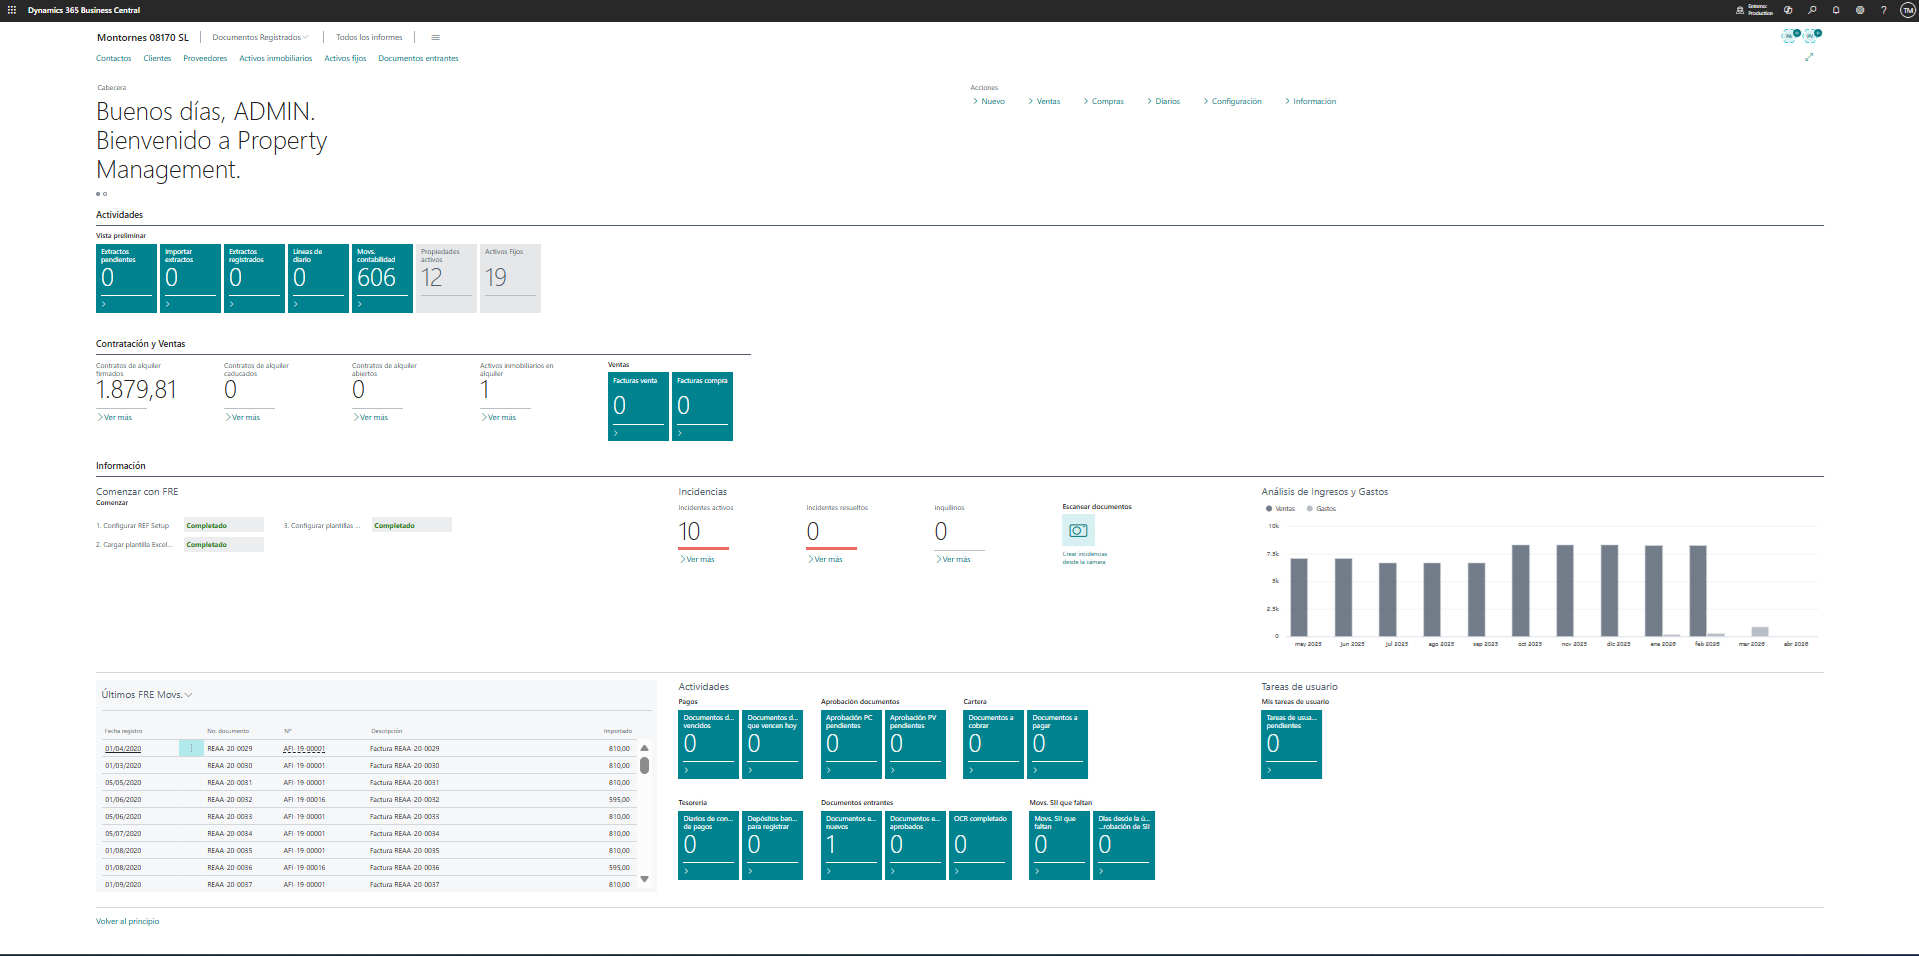Open the Movs. contabilidad 606 tile
Image resolution: width=1919 pixels, height=956 pixels.
coord(382,278)
